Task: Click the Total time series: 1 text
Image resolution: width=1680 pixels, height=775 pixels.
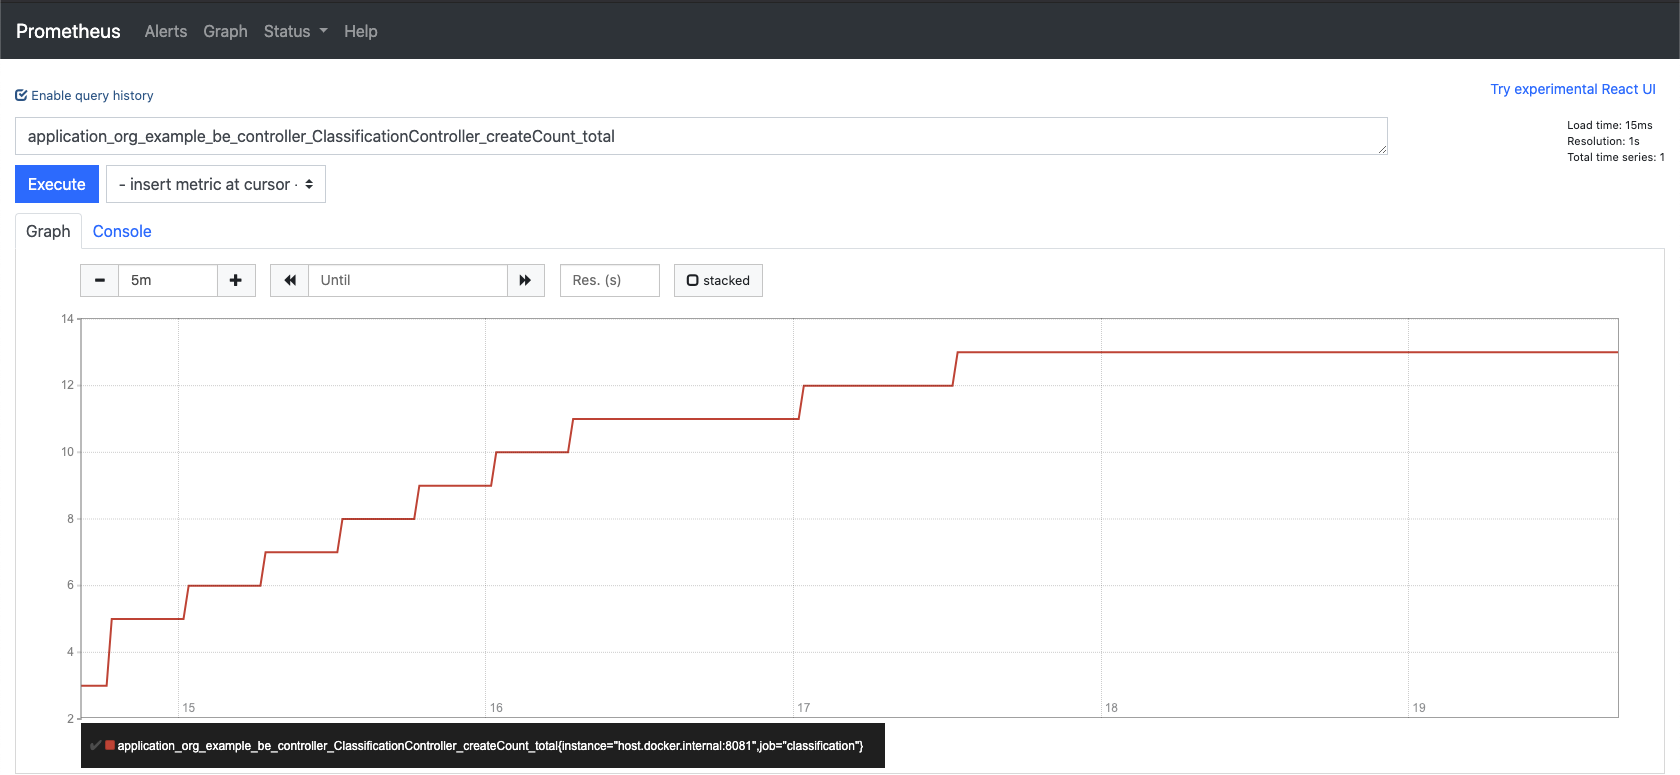Action: click(1616, 157)
